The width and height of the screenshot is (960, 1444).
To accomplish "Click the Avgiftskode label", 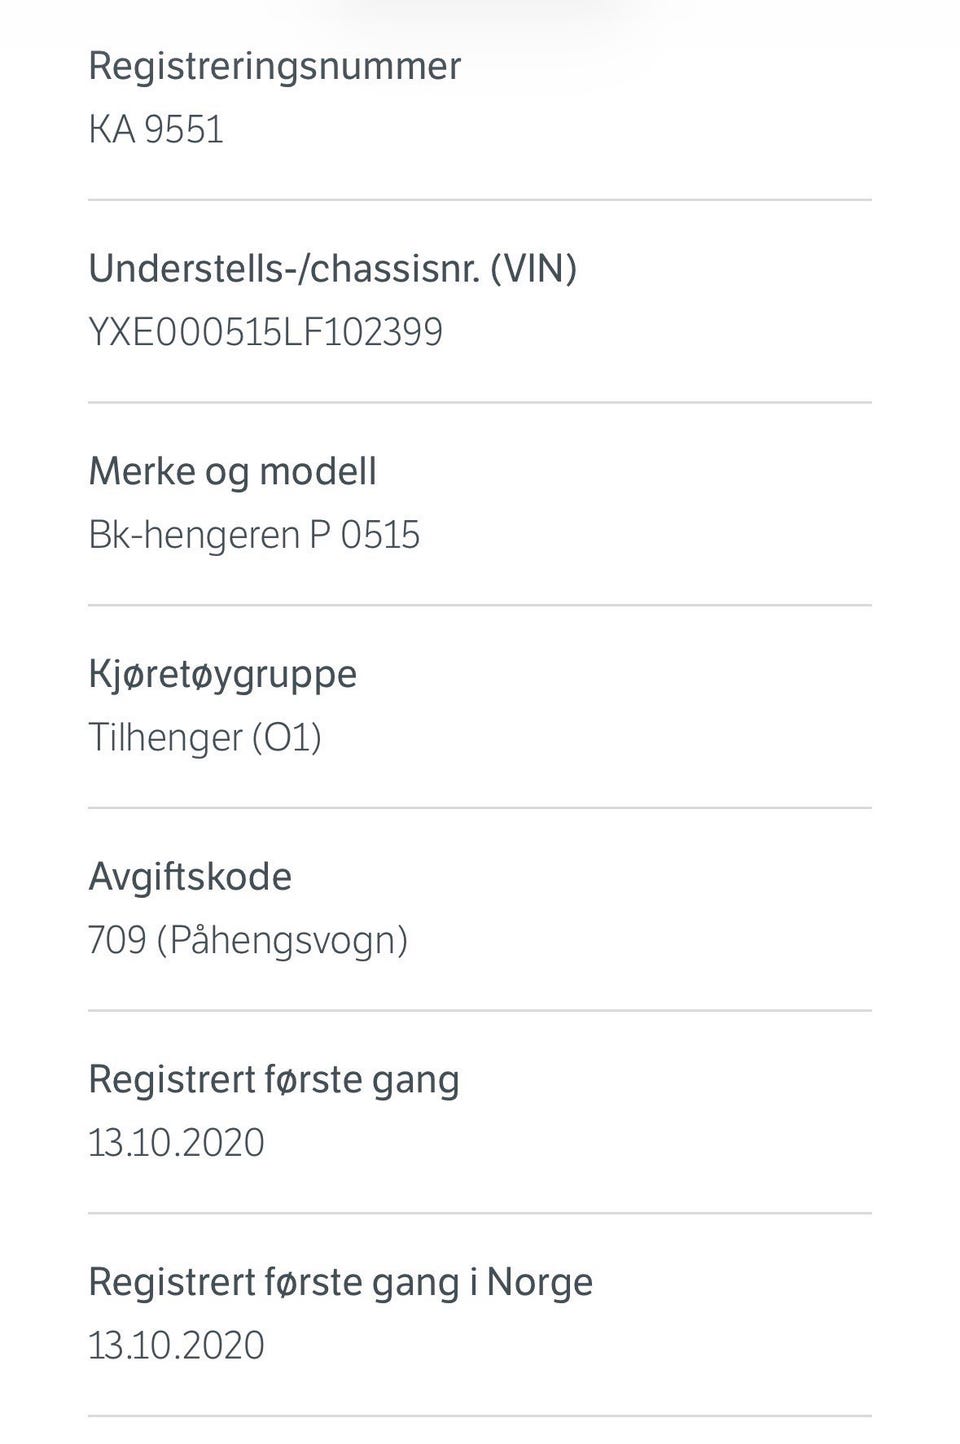I will 190,877.
